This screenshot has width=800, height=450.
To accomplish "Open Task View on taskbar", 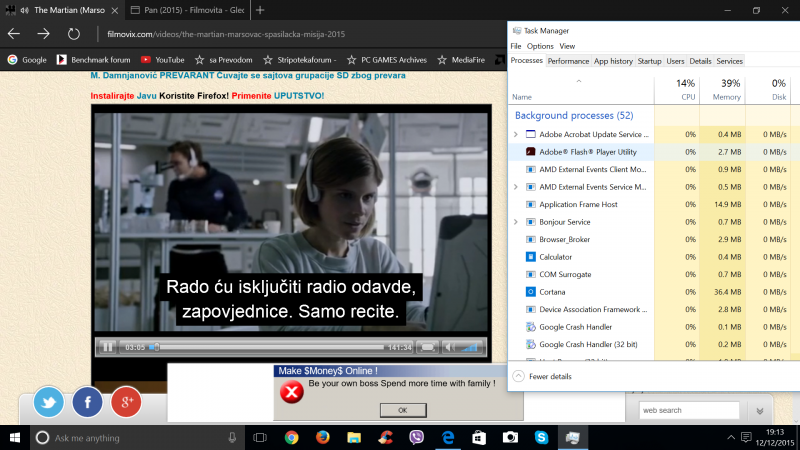I will click(x=260, y=438).
